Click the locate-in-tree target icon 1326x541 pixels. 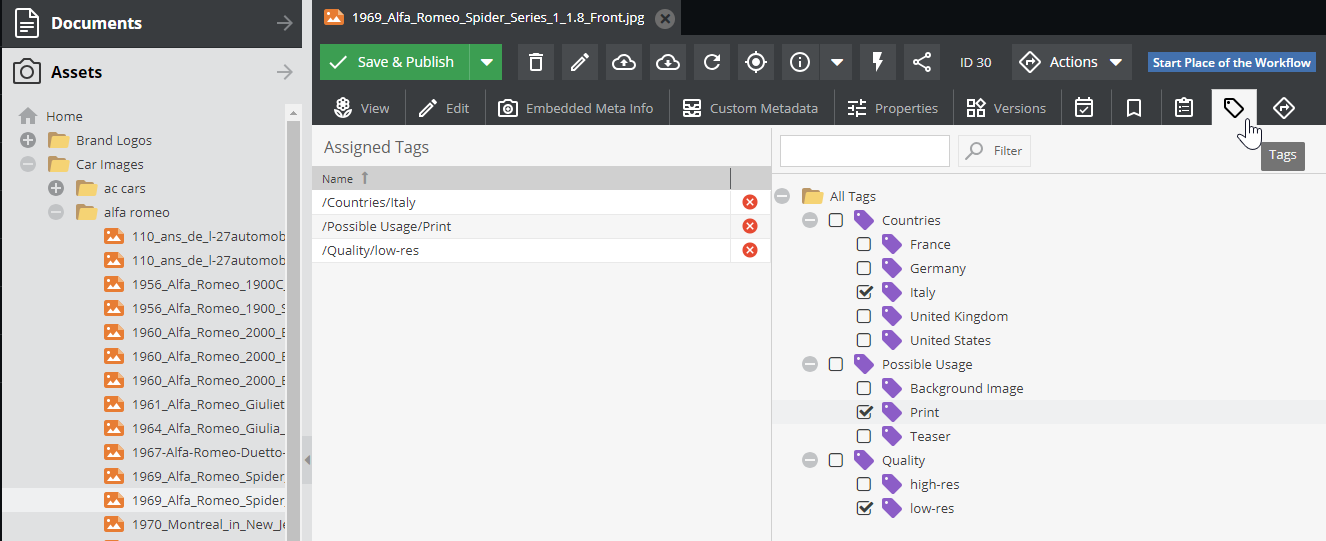(756, 62)
